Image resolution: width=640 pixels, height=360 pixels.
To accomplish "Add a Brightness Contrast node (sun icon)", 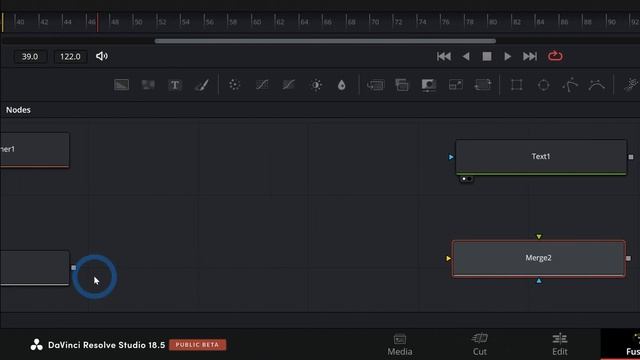I will point(316,85).
